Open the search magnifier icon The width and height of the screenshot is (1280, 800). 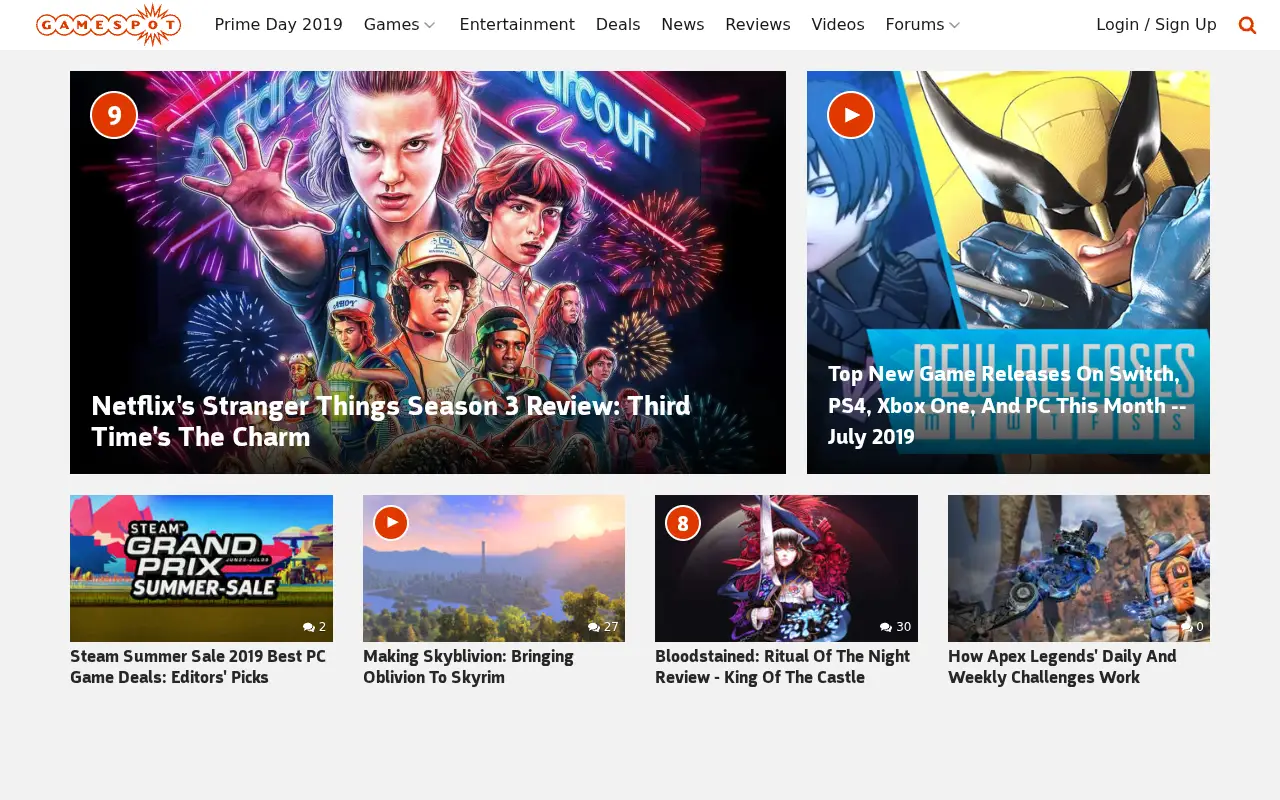tap(1247, 25)
